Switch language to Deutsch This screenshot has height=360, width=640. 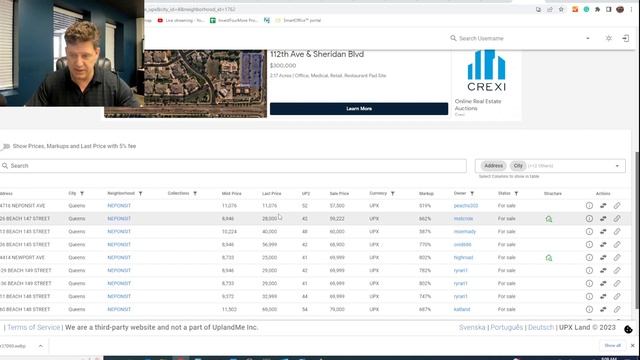click(x=541, y=327)
